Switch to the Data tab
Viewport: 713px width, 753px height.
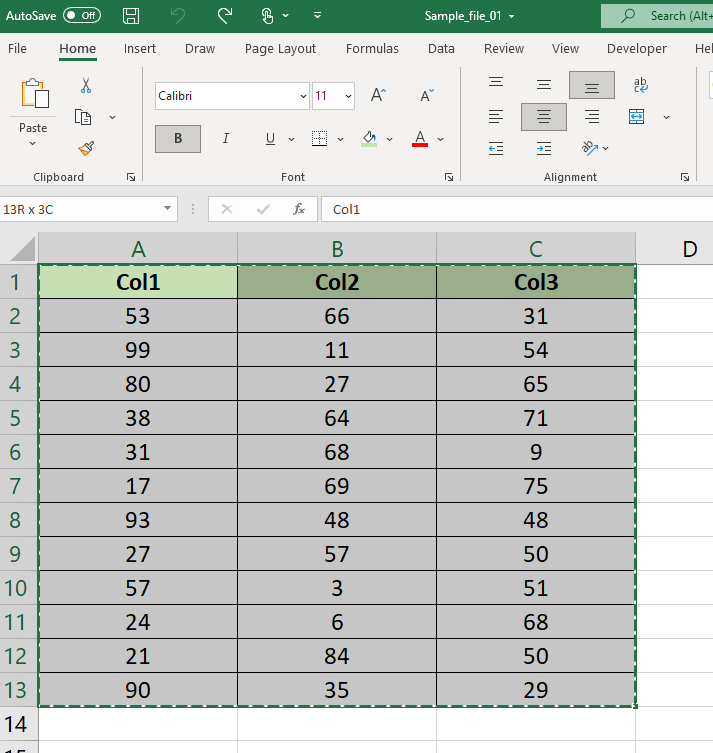pyautogui.click(x=441, y=49)
